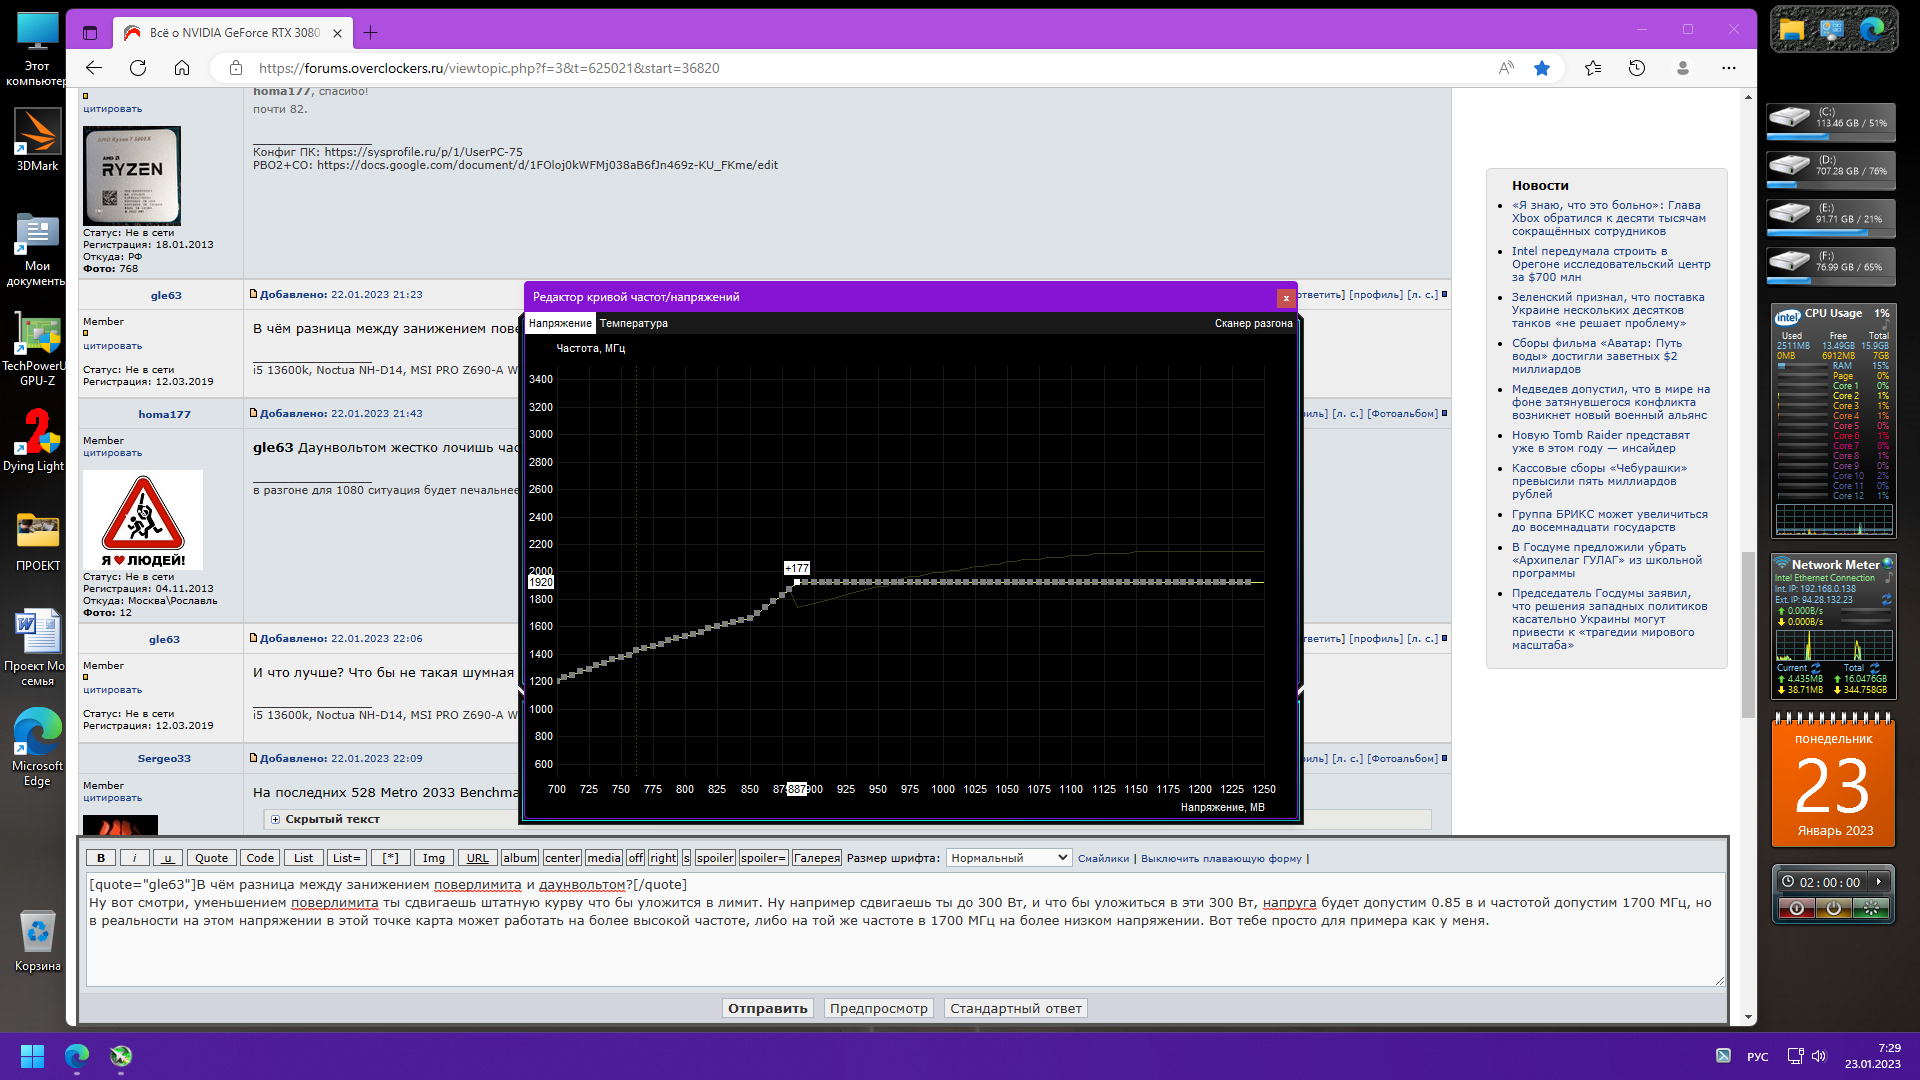Open browser history icon

[x=1637, y=68]
